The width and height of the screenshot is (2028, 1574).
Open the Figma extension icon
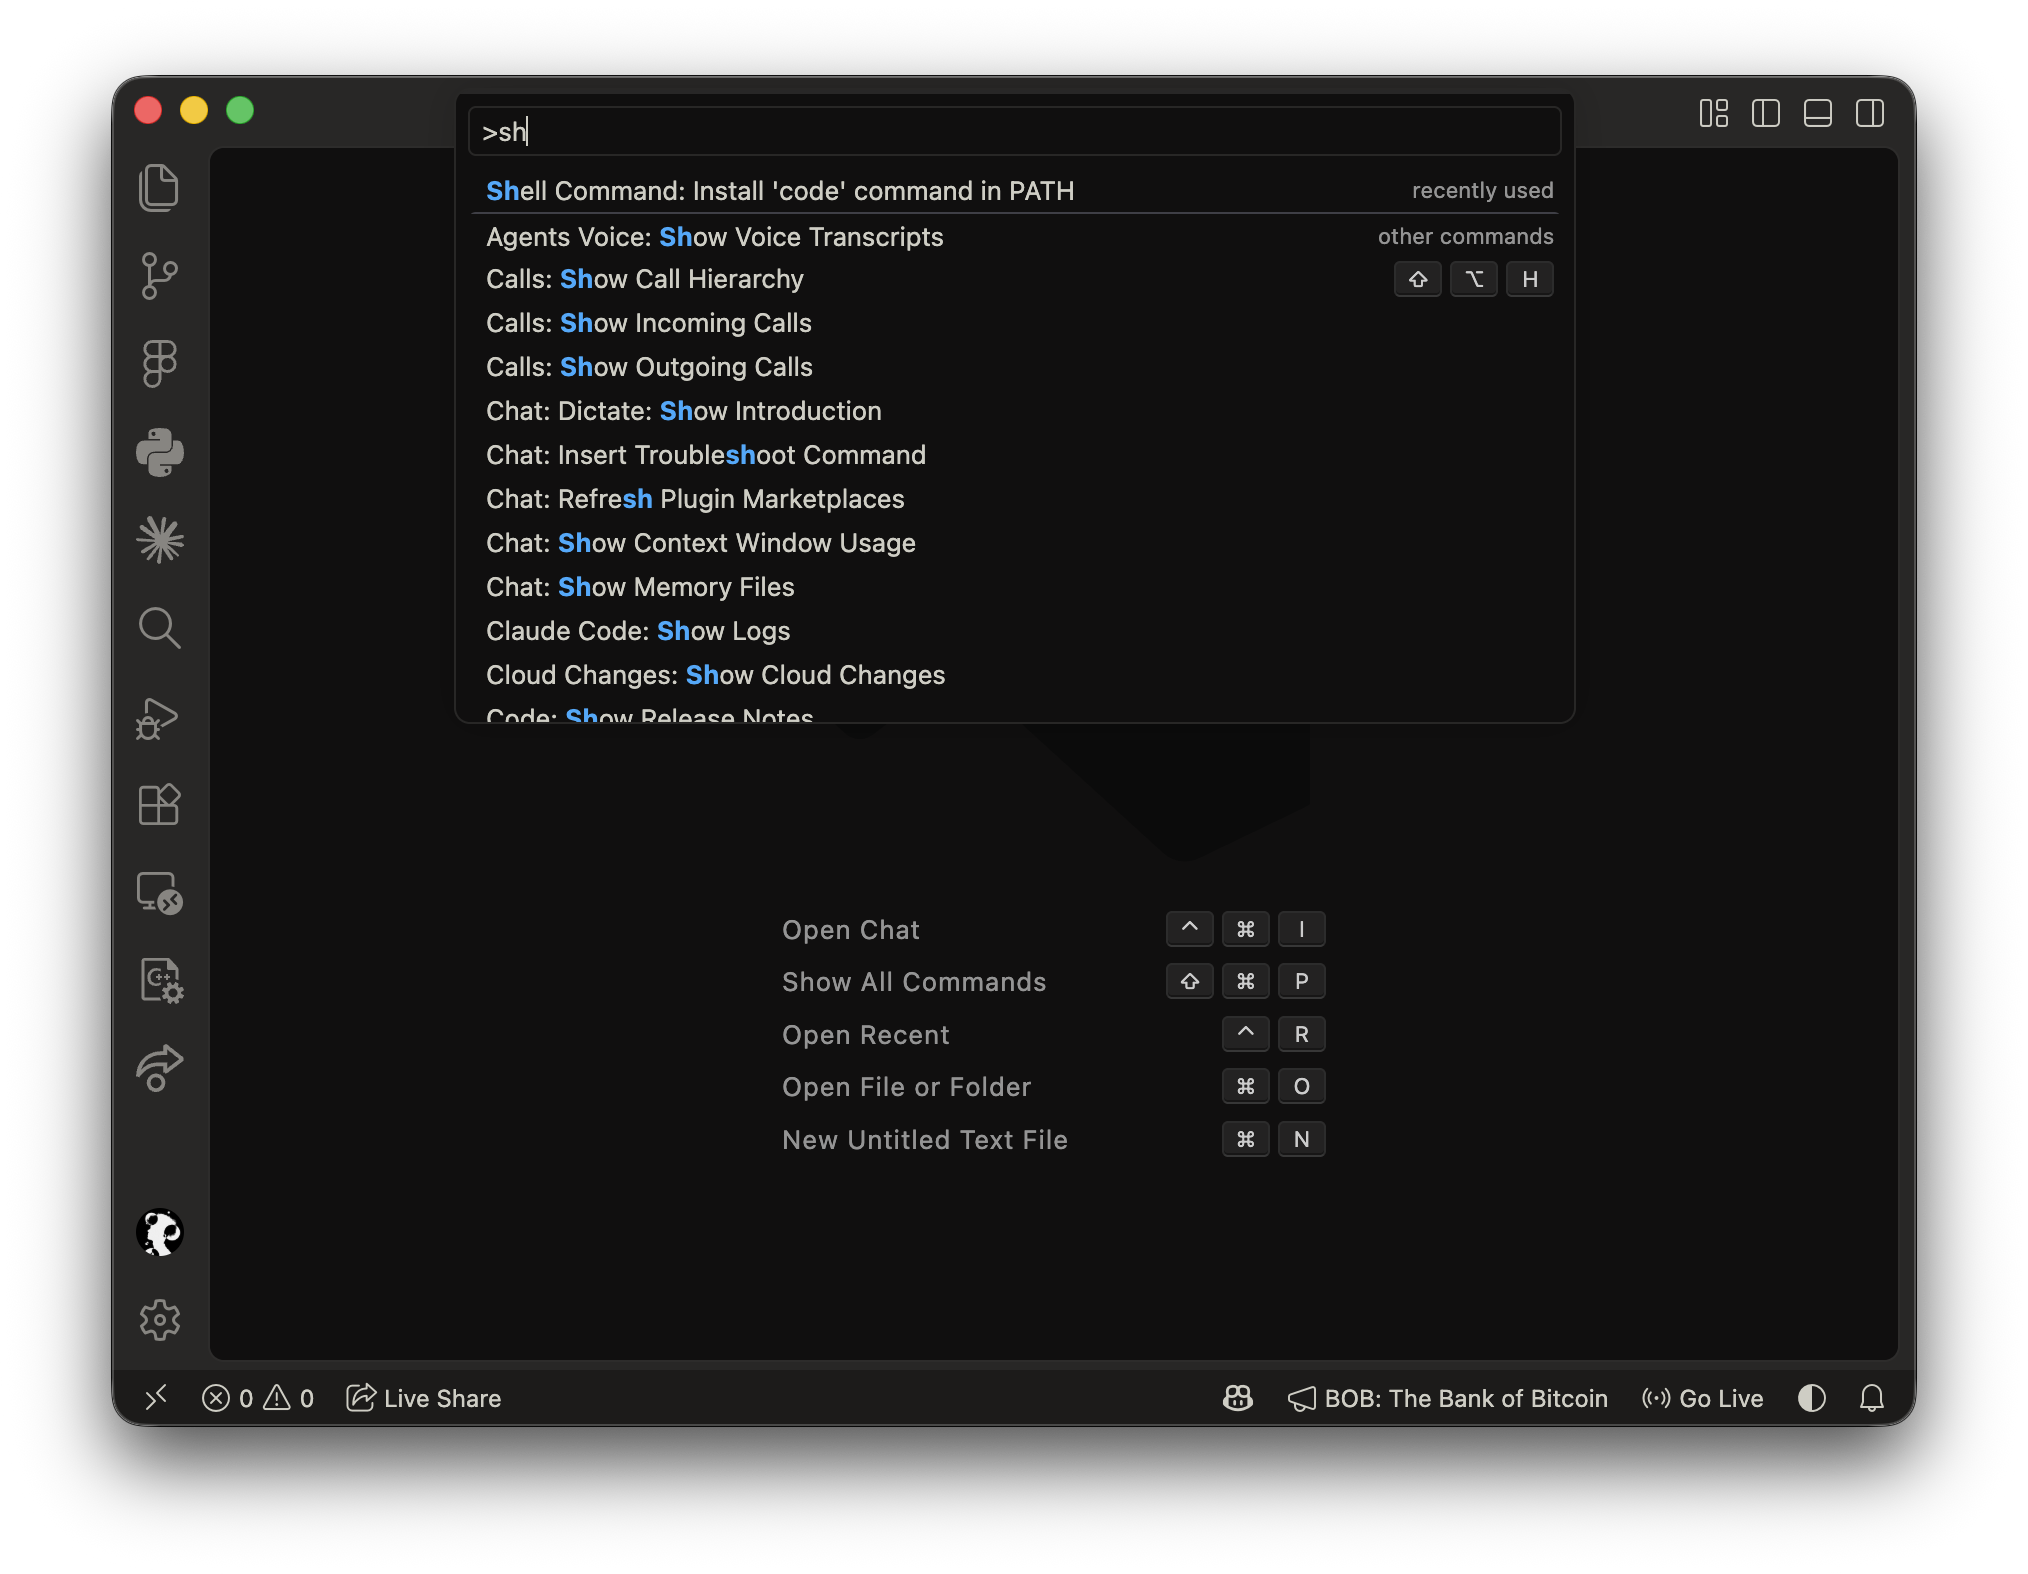click(159, 364)
